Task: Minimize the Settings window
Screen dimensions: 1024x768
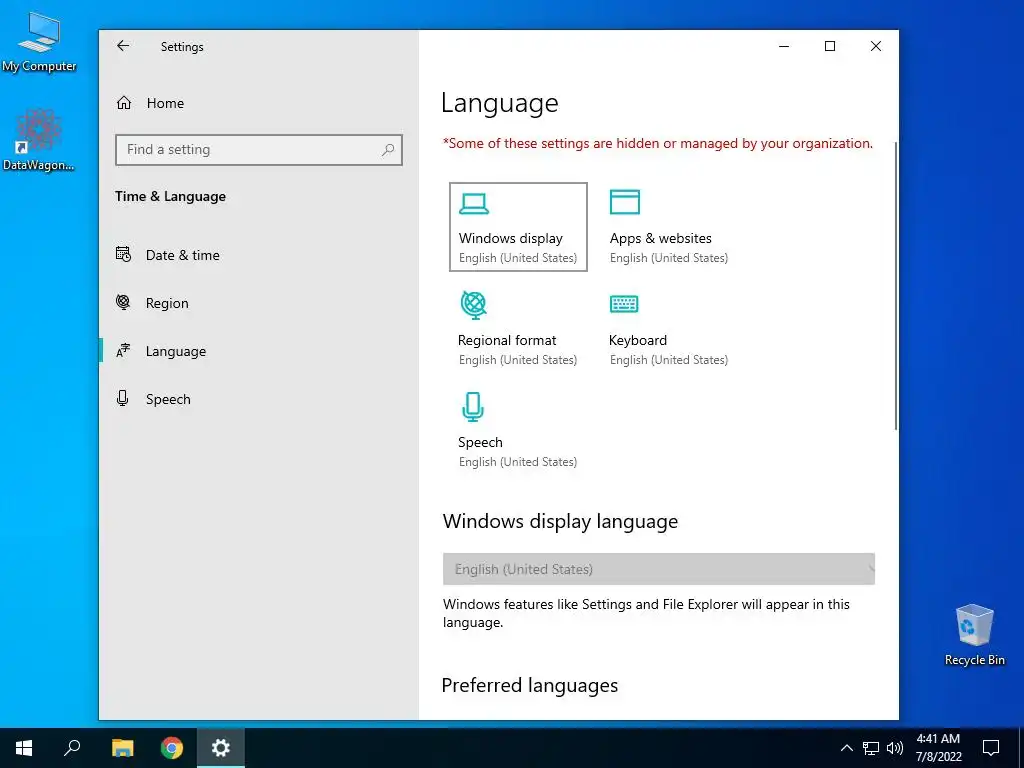Action: click(784, 46)
